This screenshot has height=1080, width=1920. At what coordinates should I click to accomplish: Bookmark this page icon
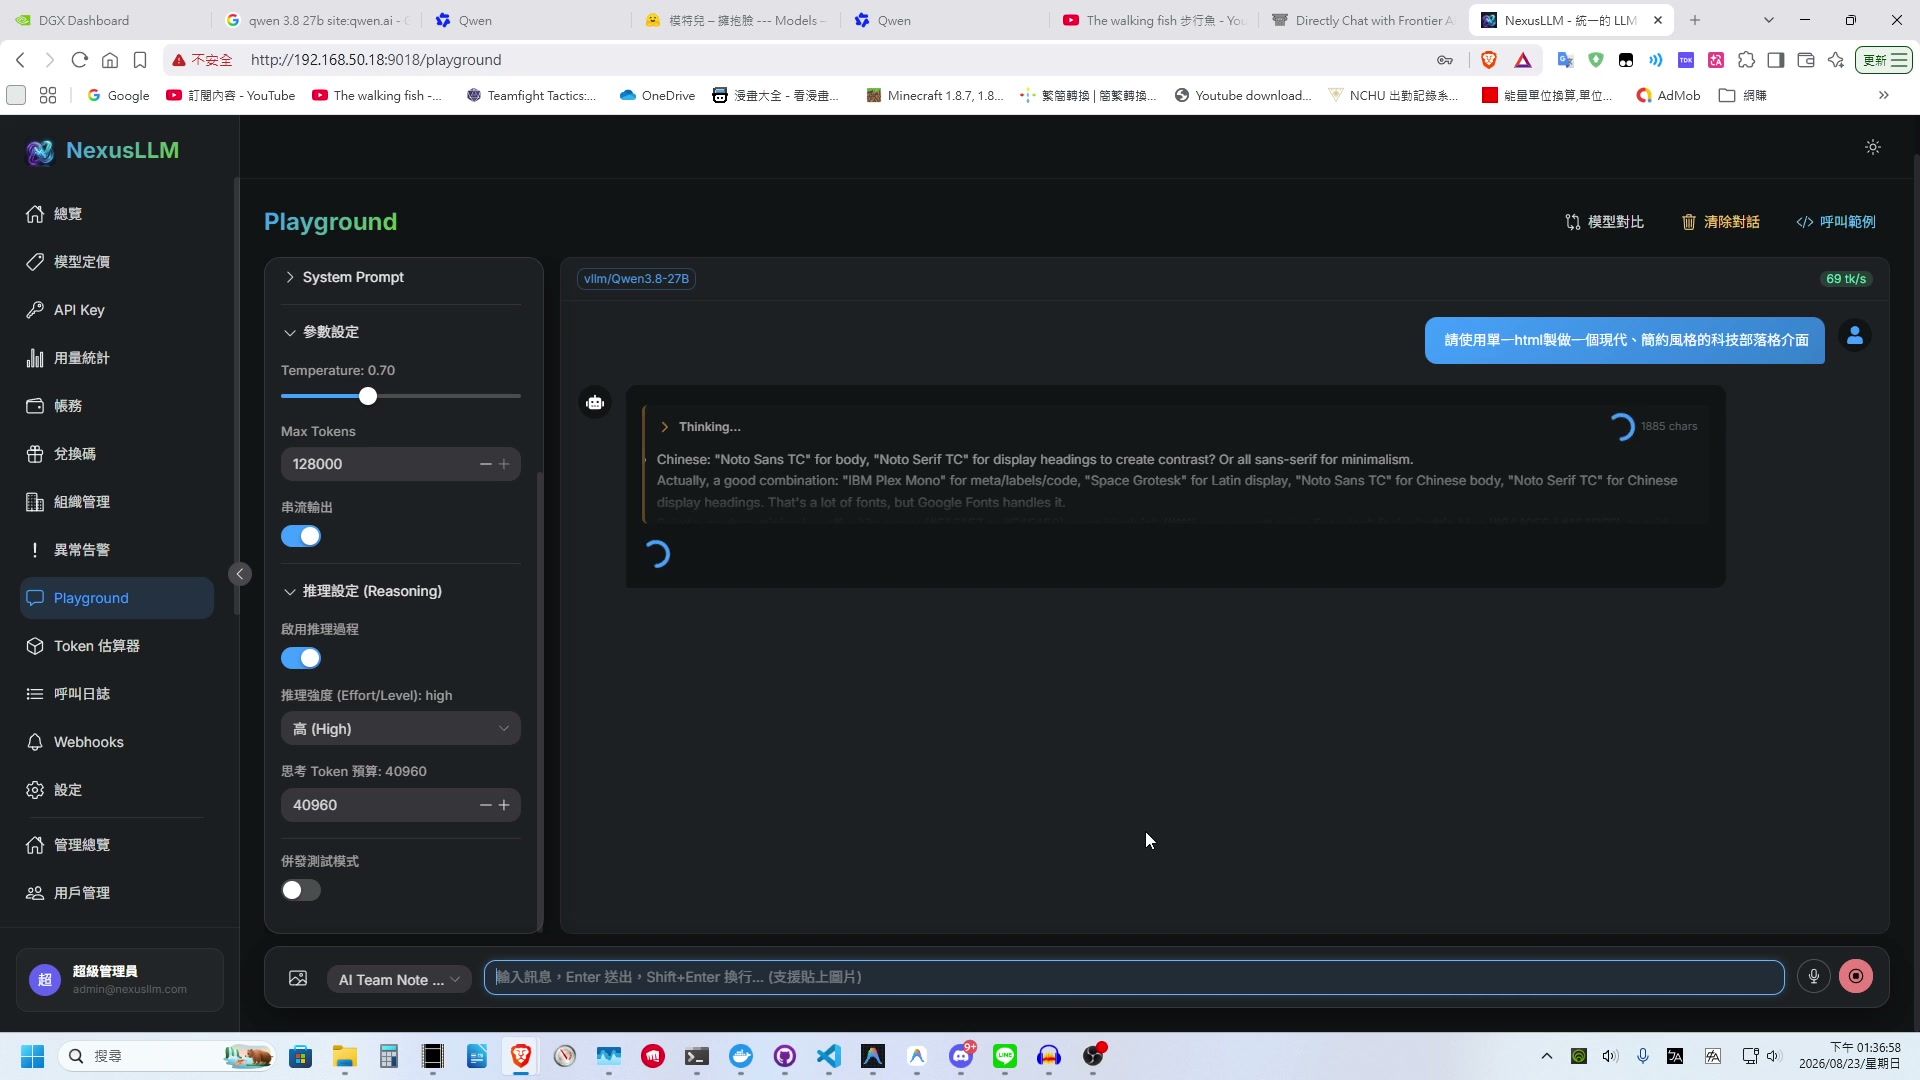(140, 60)
